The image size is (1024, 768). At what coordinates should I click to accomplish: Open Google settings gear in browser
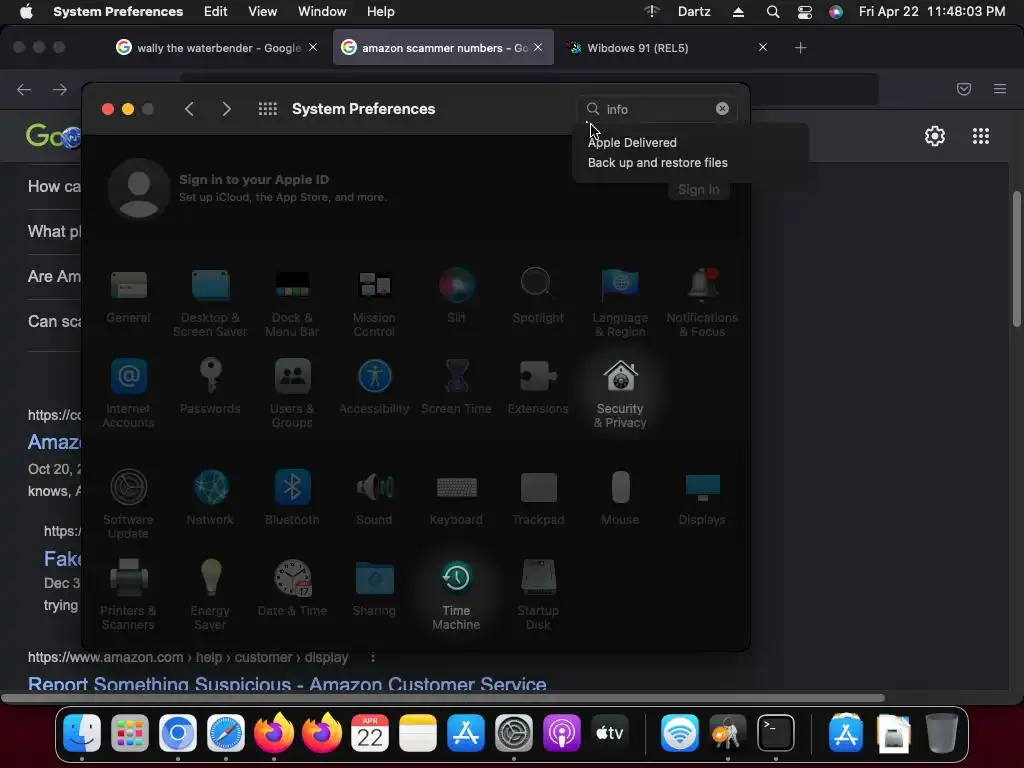tap(935, 136)
